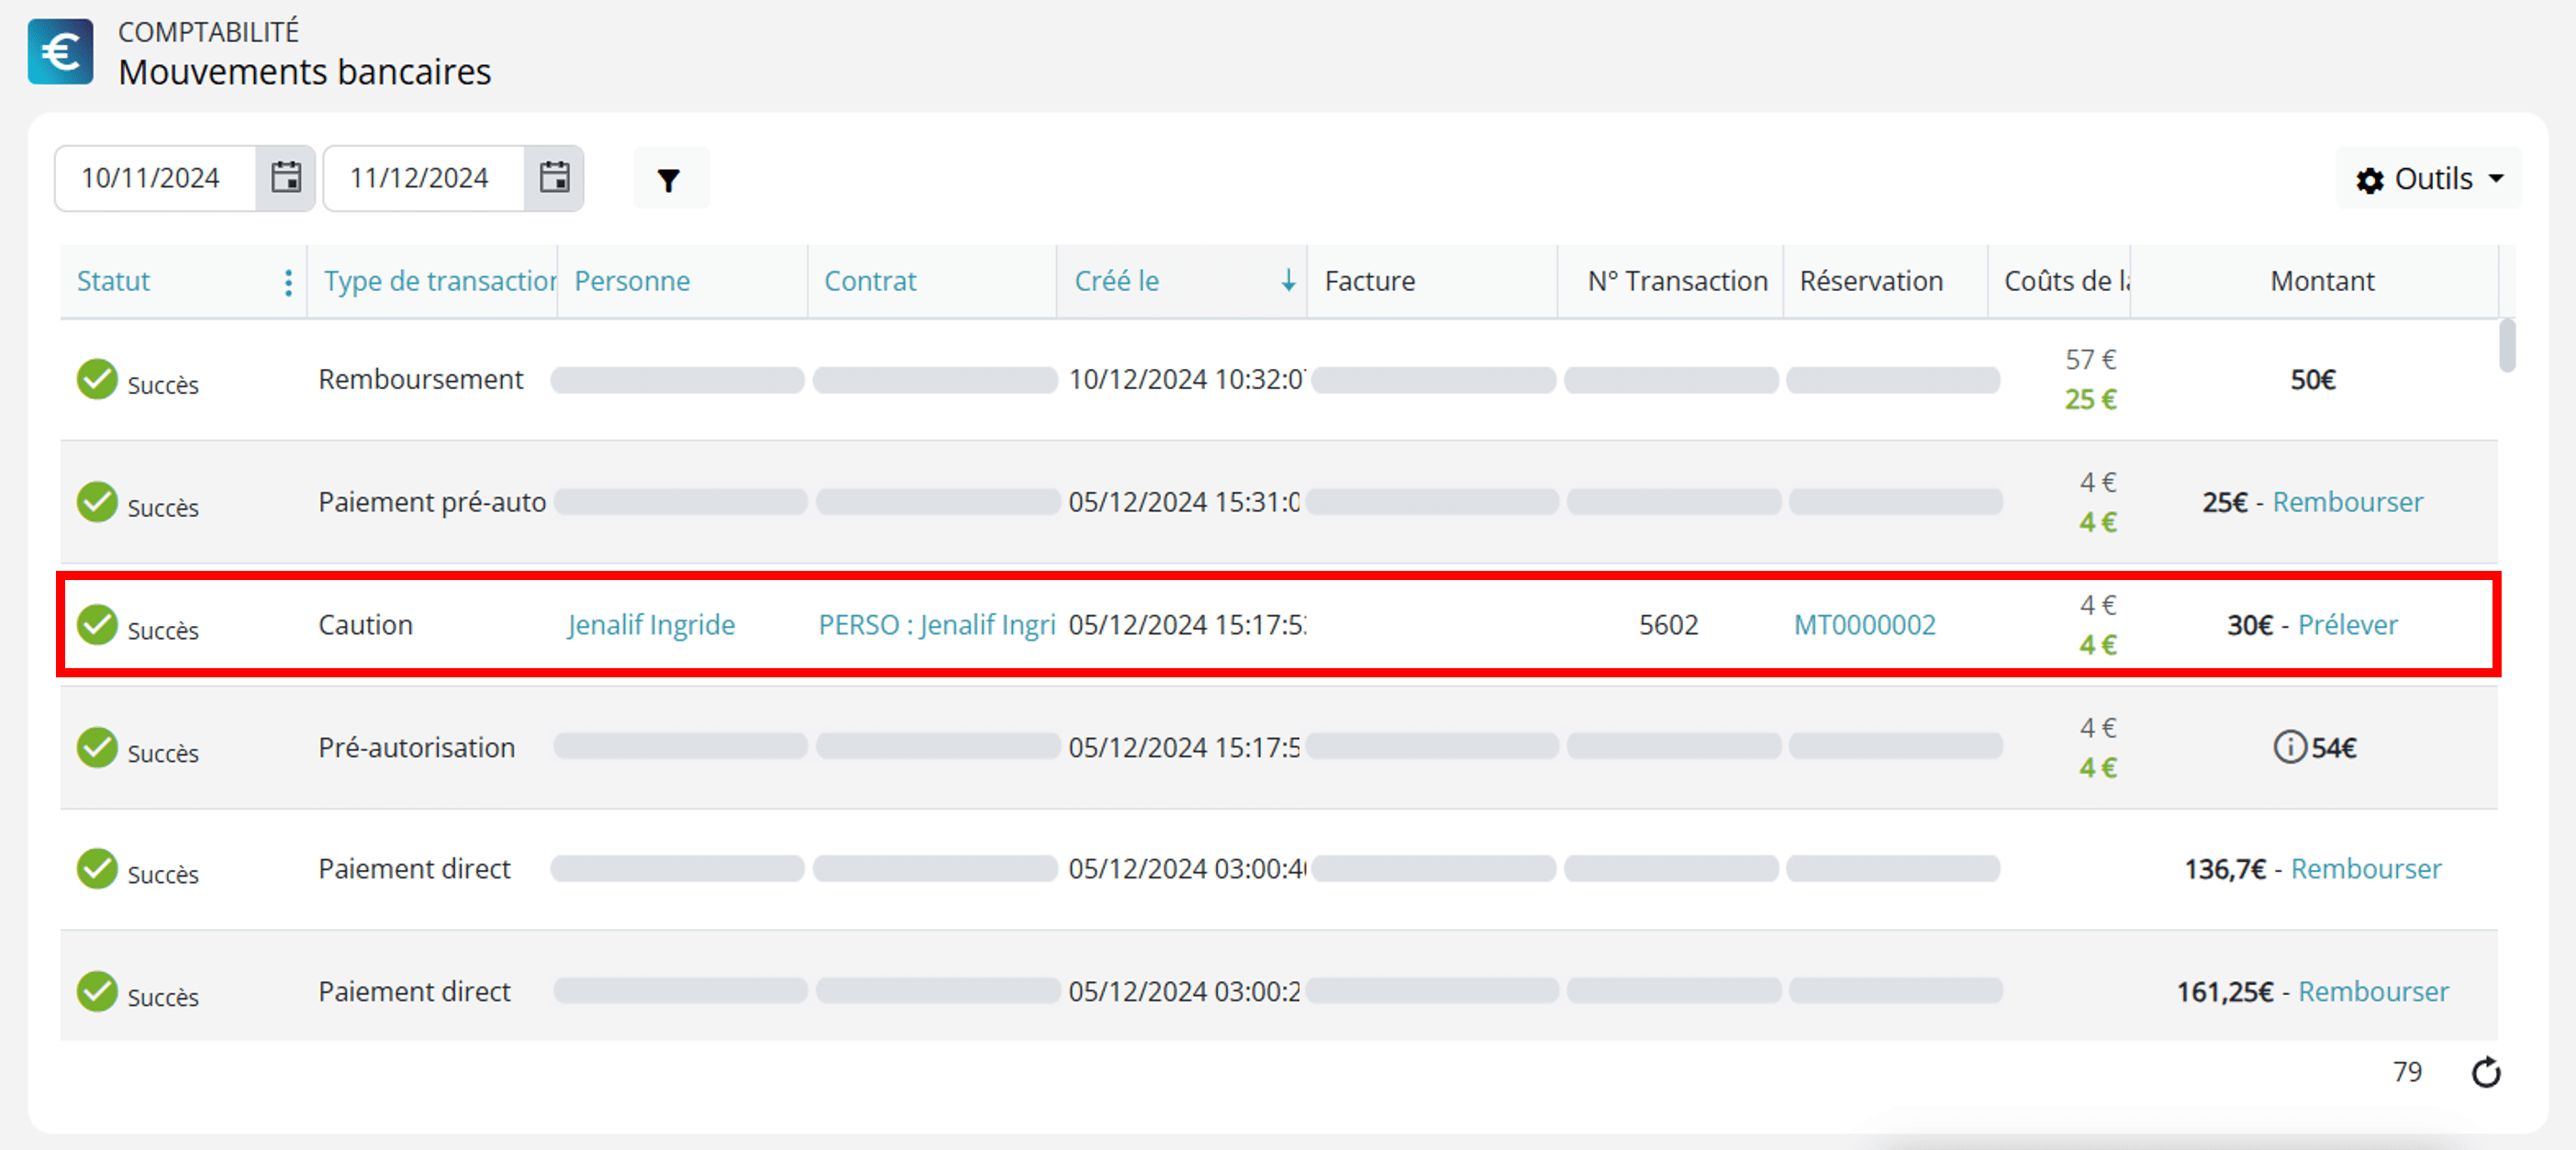Click the info icon beside 54€
The width and height of the screenshot is (2576, 1150).
[2289, 747]
